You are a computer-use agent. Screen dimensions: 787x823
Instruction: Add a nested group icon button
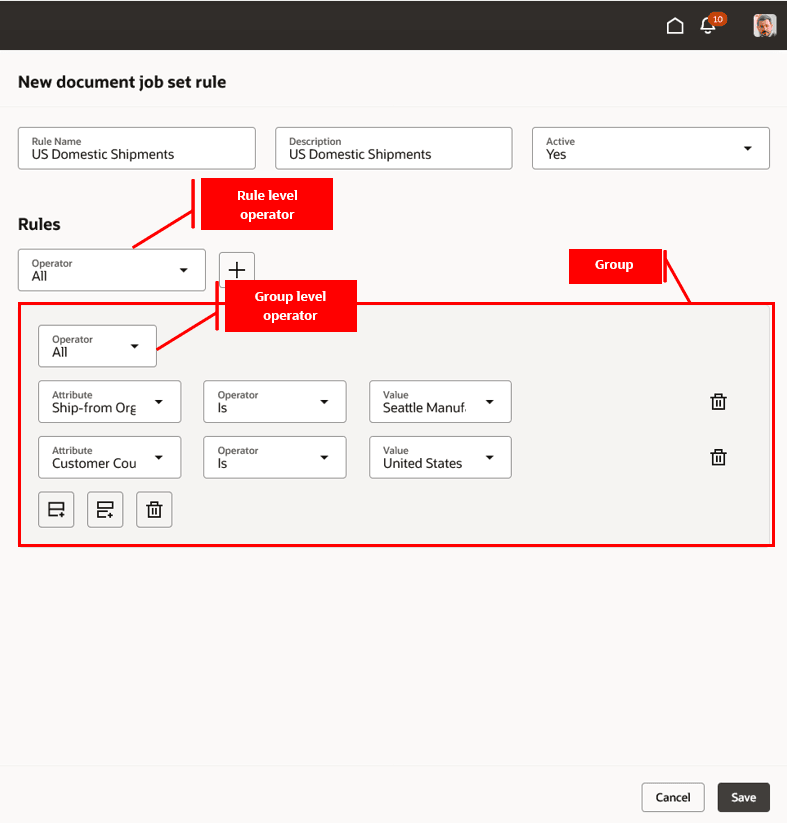click(105, 510)
